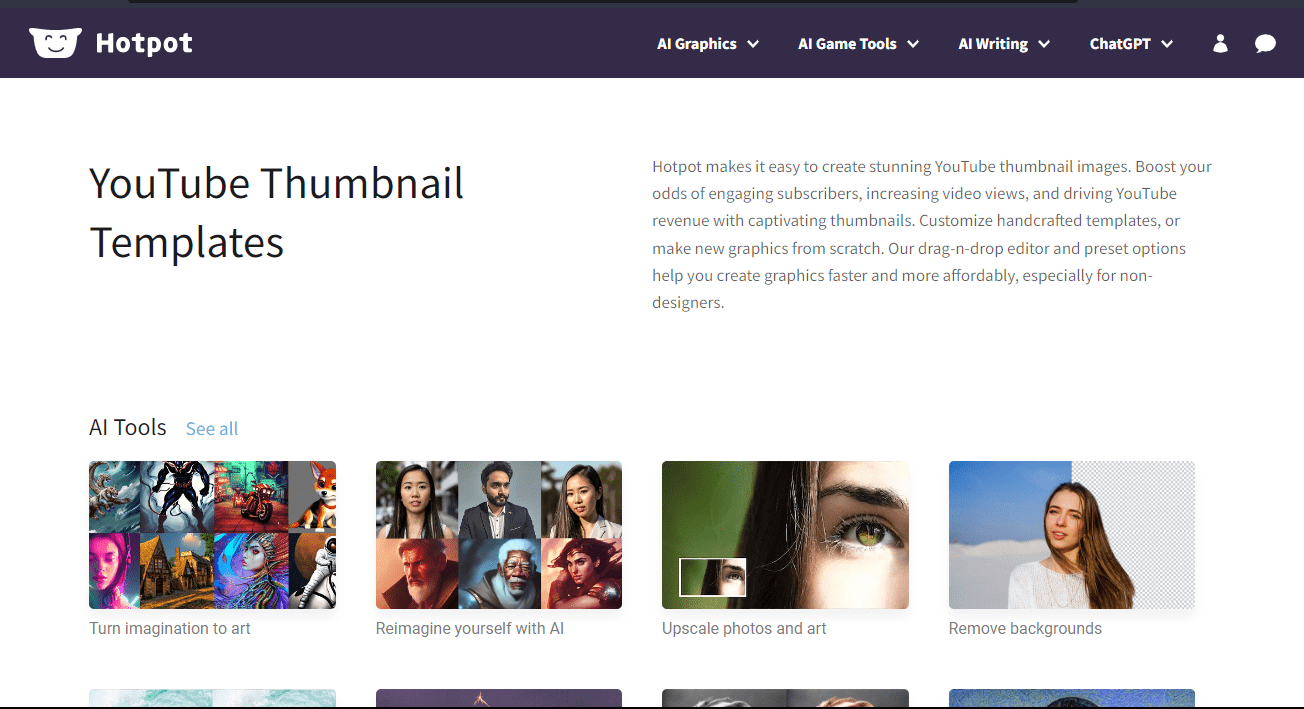Click the Hotpot description paragraph

(x=932, y=234)
